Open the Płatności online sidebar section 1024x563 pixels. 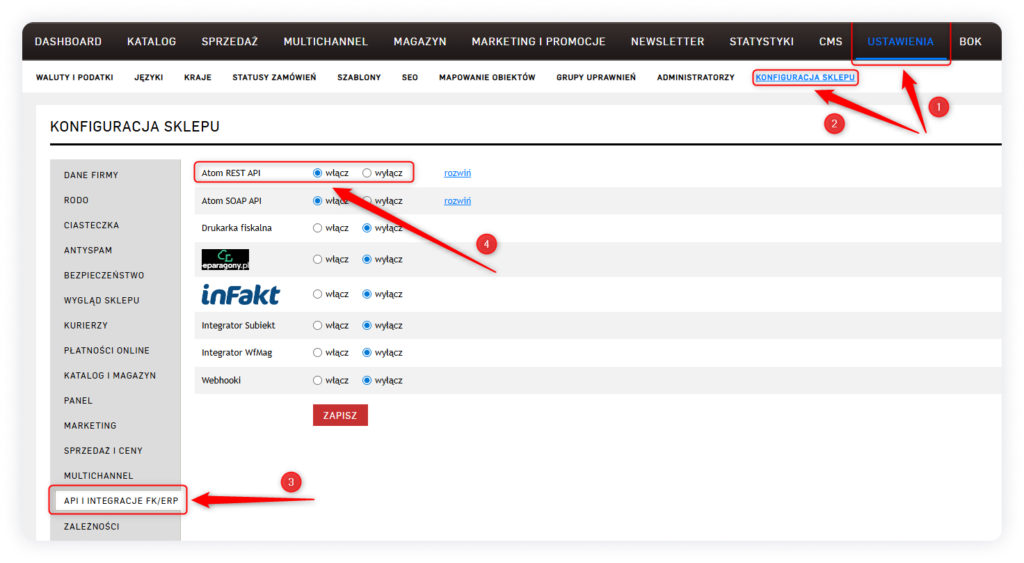(106, 351)
